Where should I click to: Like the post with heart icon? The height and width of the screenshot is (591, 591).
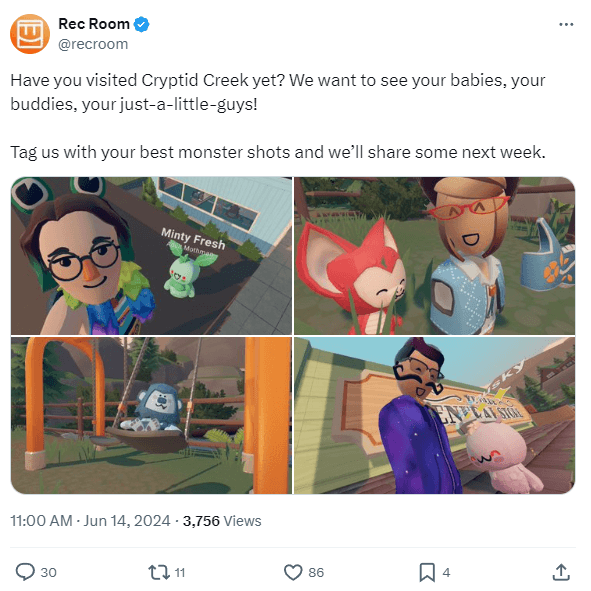point(293,572)
